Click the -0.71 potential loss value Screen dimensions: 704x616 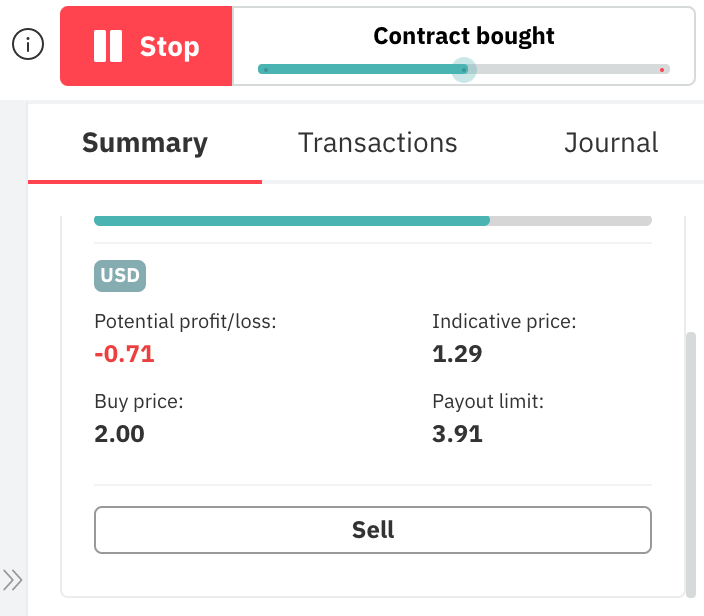124,353
